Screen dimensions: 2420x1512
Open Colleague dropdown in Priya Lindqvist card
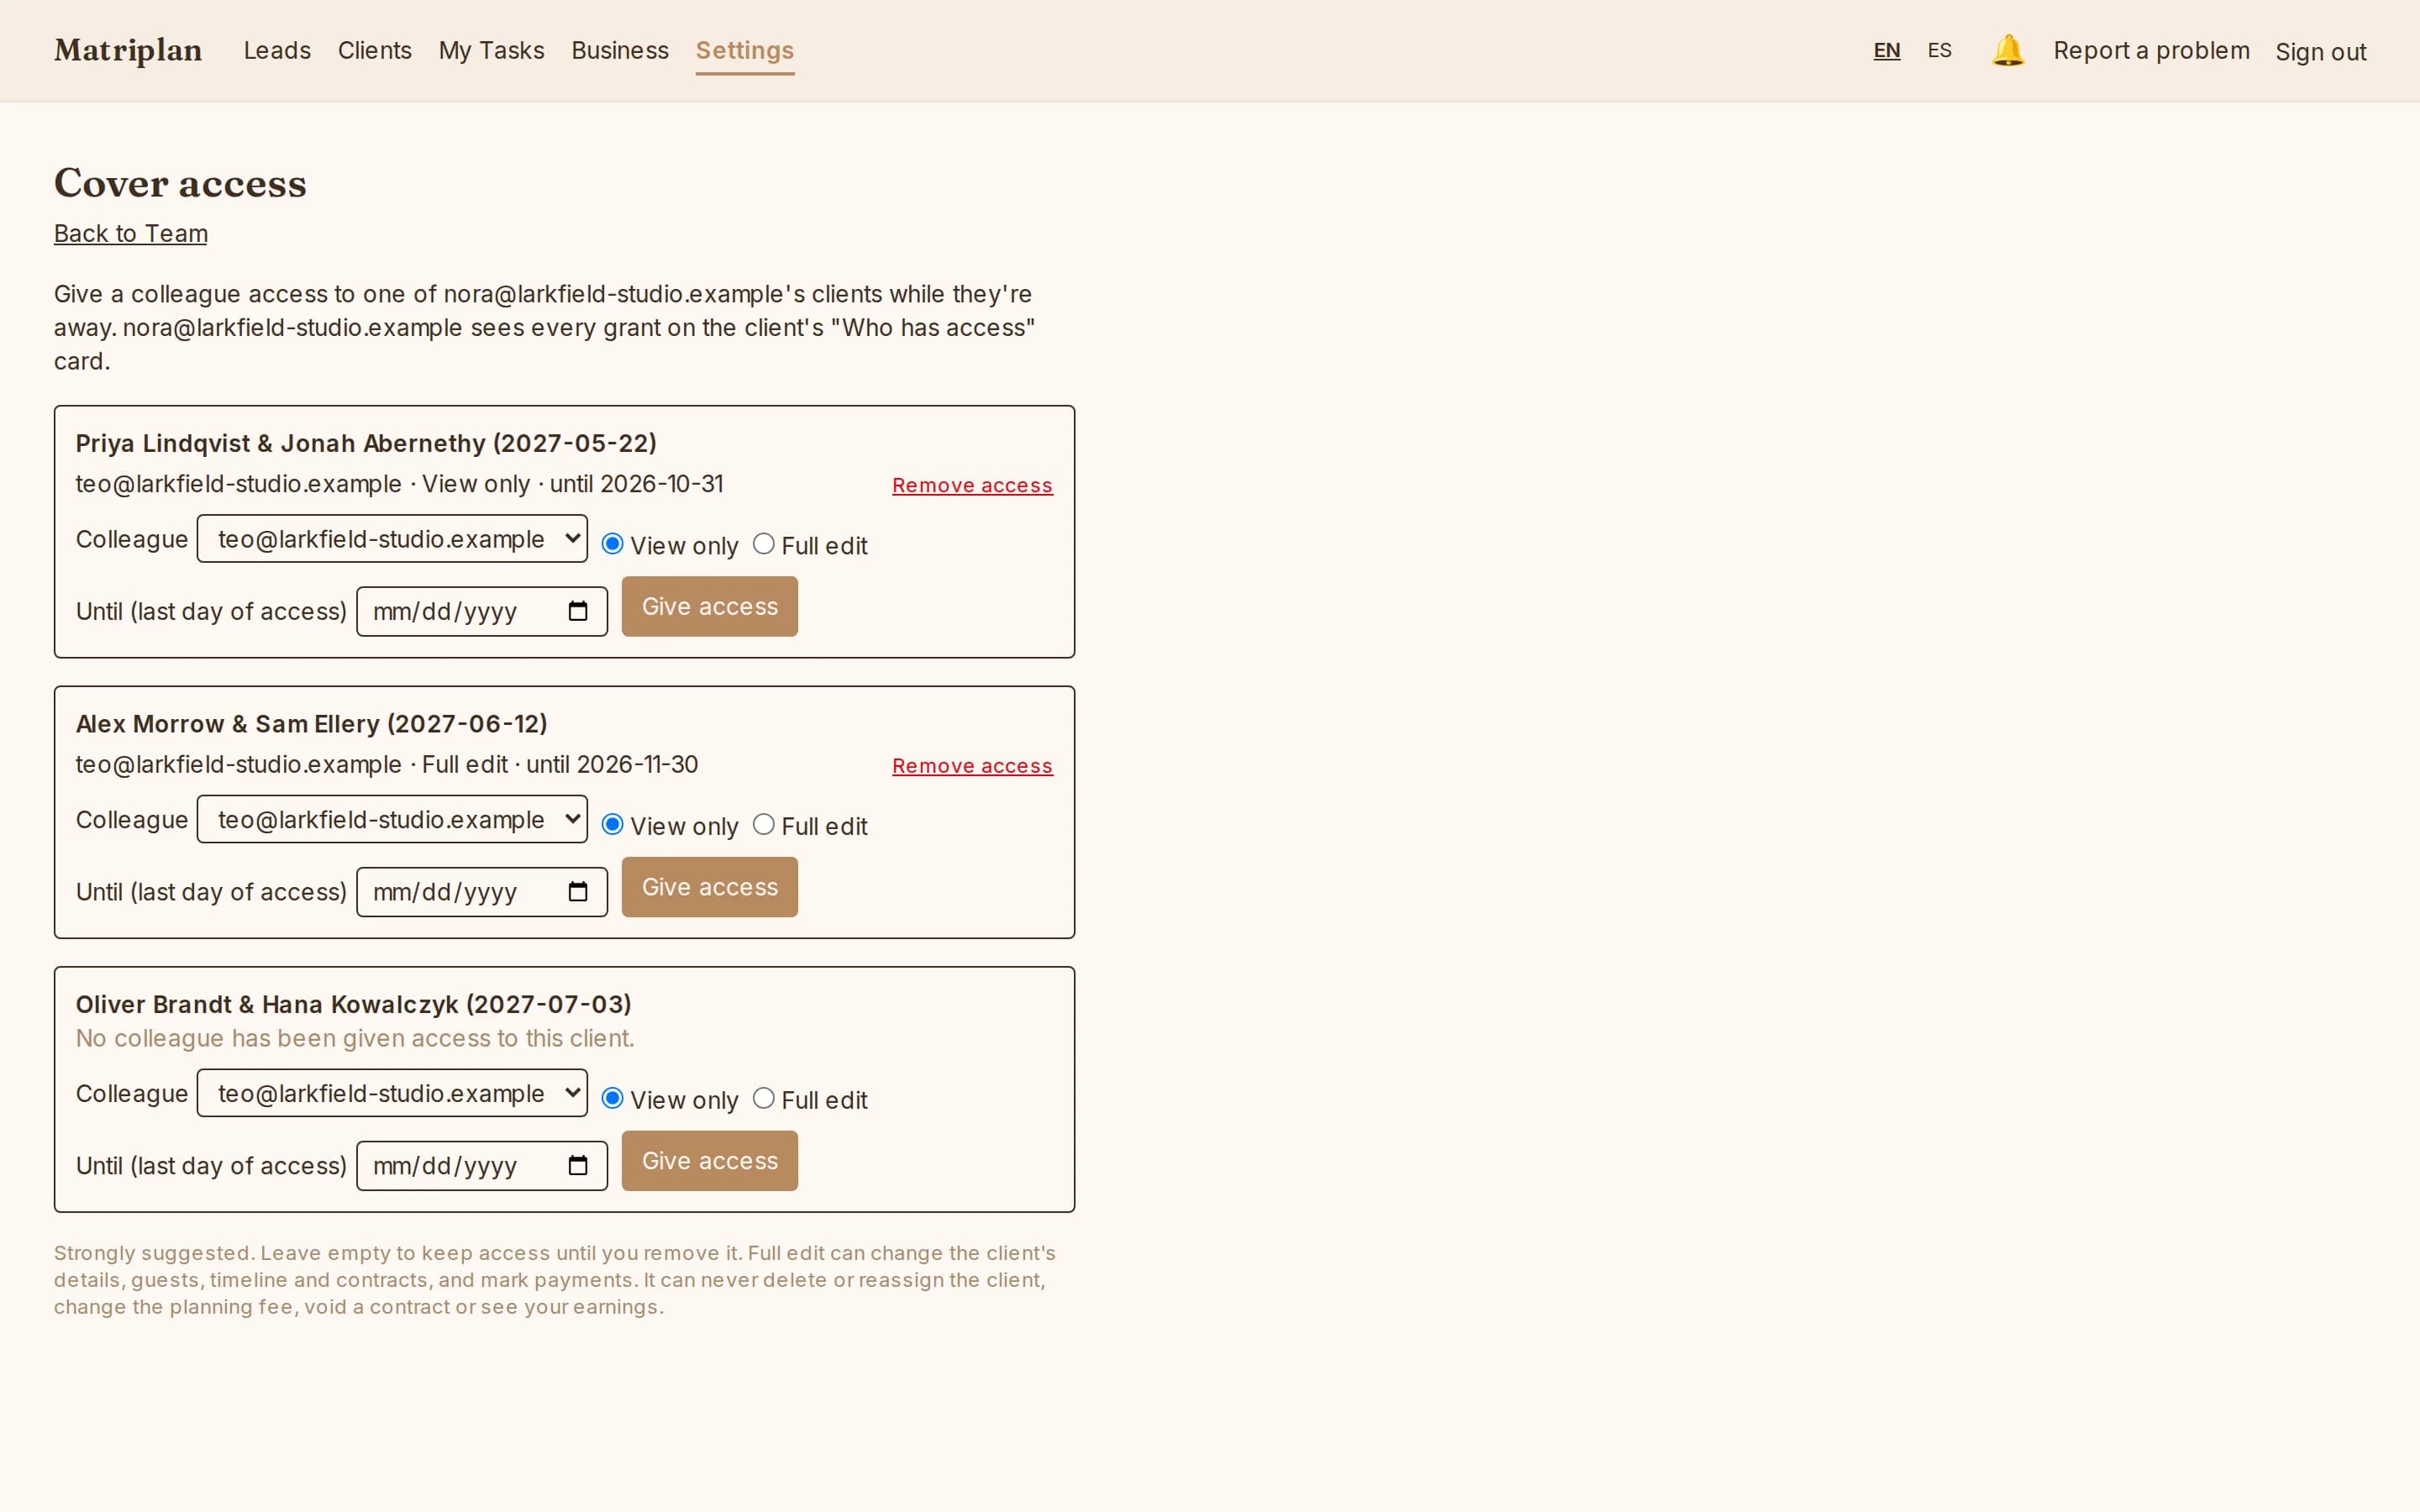[392, 539]
